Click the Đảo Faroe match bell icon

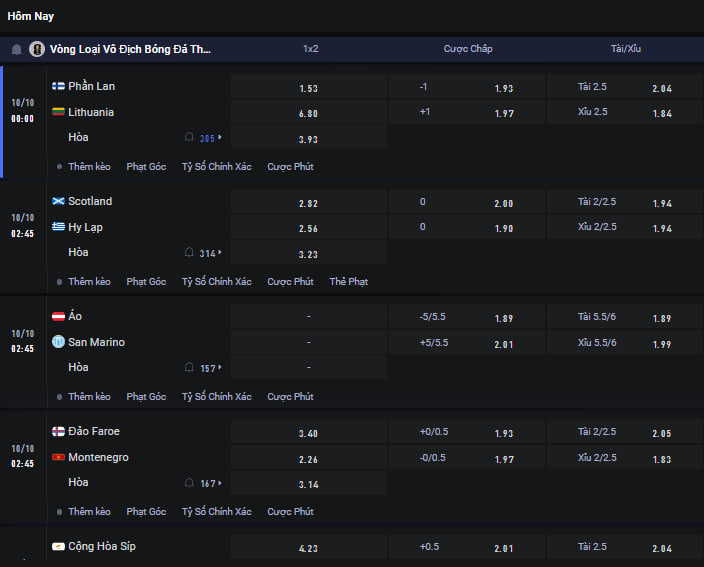189,483
